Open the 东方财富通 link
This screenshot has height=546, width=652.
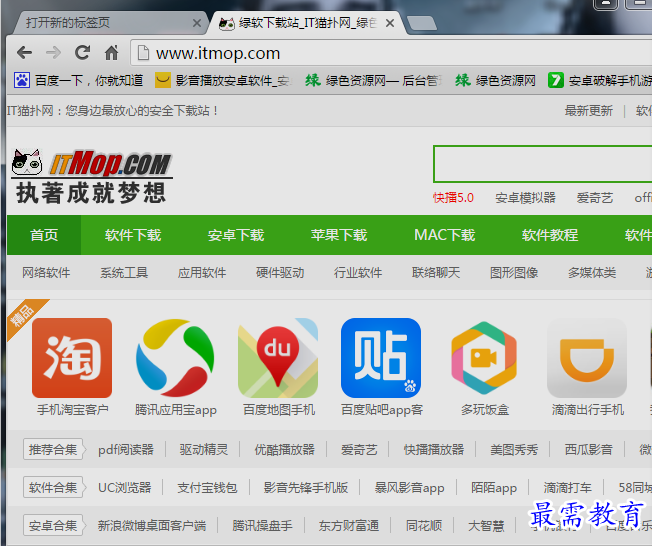click(x=349, y=526)
